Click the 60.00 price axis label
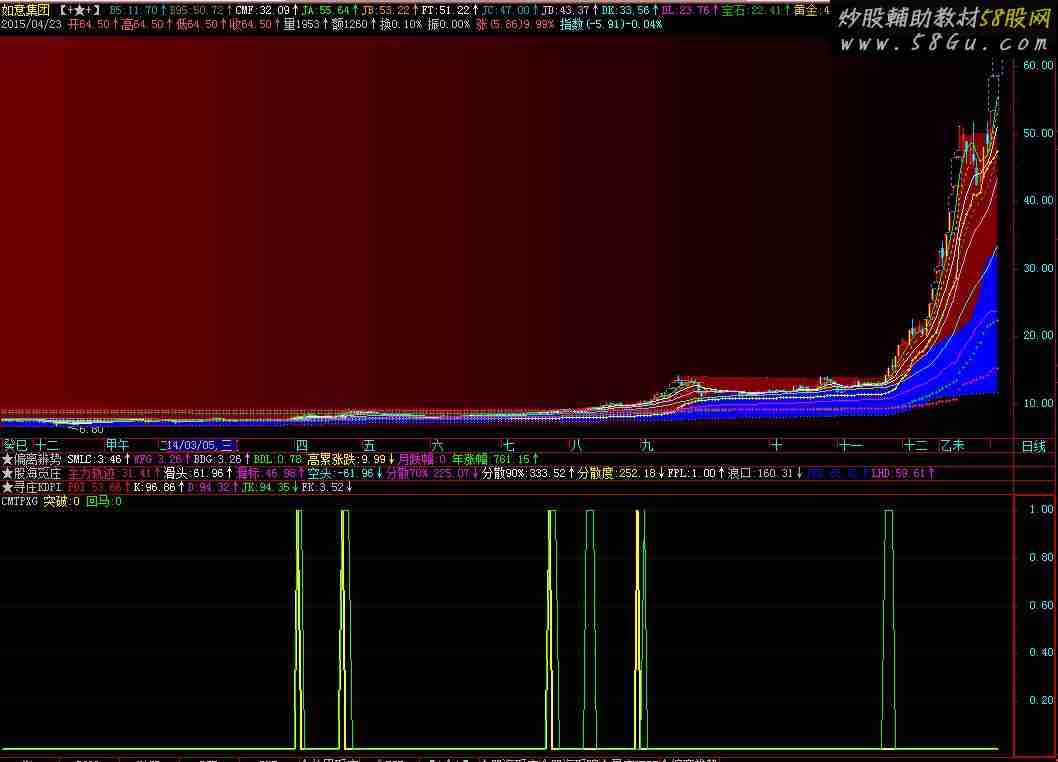 pyautogui.click(x=1038, y=65)
